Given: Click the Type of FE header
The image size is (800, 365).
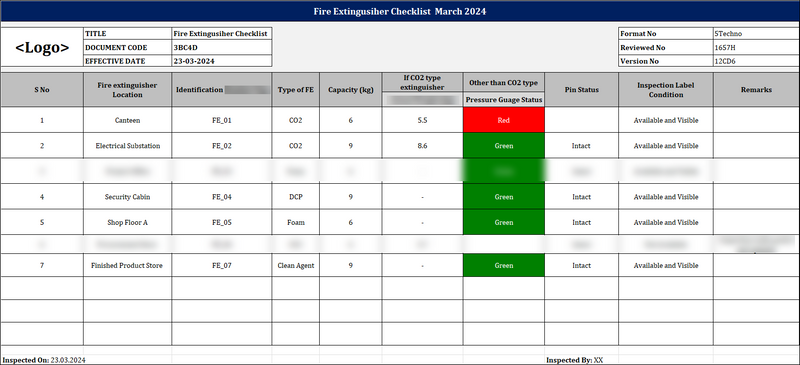Looking at the screenshot, I should [296, 90].
